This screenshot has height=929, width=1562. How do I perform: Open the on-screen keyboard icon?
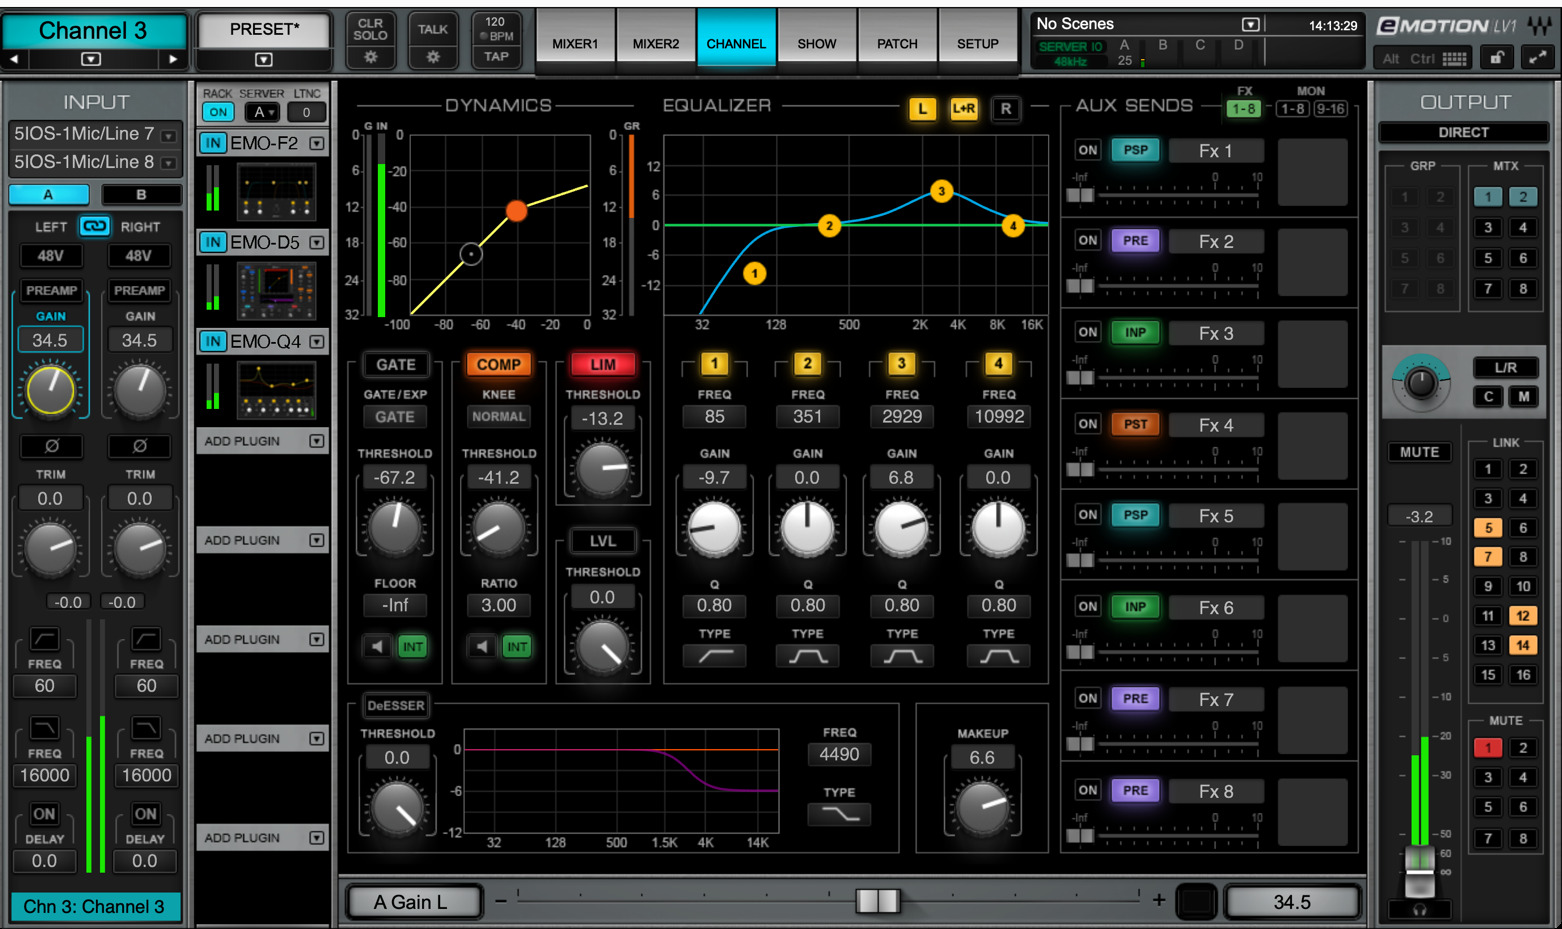coord(1455,59)
